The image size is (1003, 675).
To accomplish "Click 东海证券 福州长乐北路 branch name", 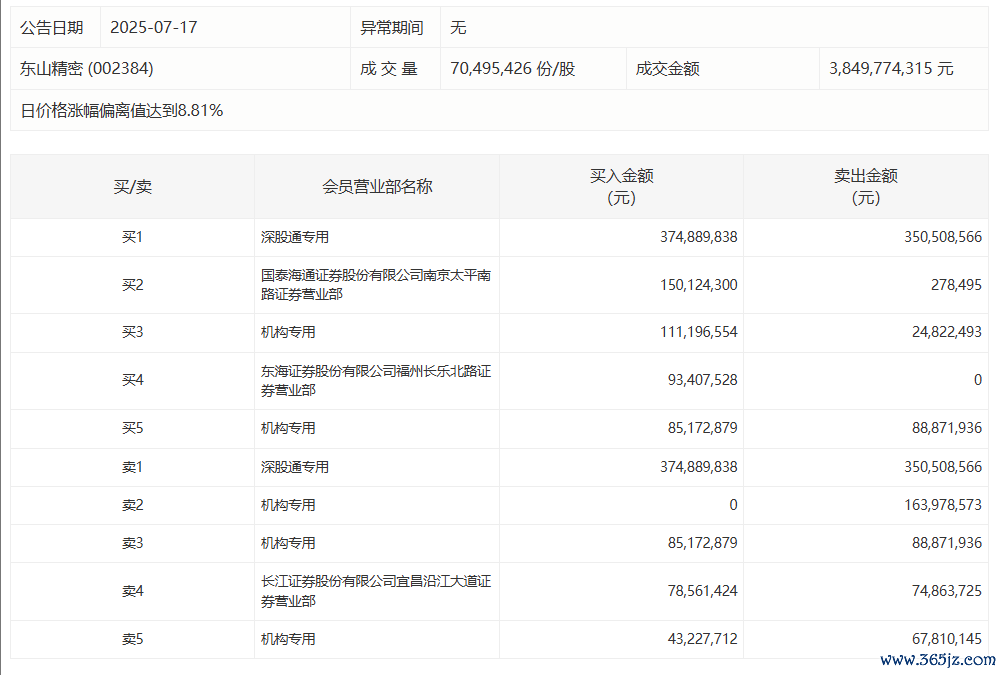I will (375, 381).
